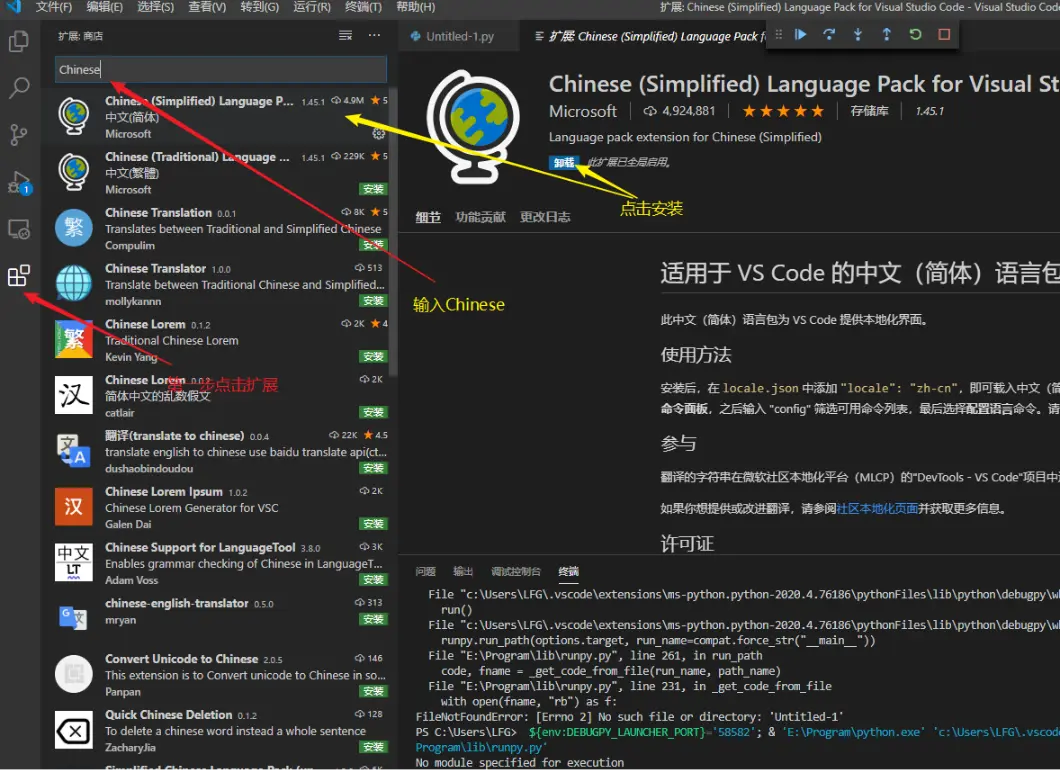1060x770 pixels.
Task: Install Chinese (Traditional) Language pack
Action: [x=373, y=189]
